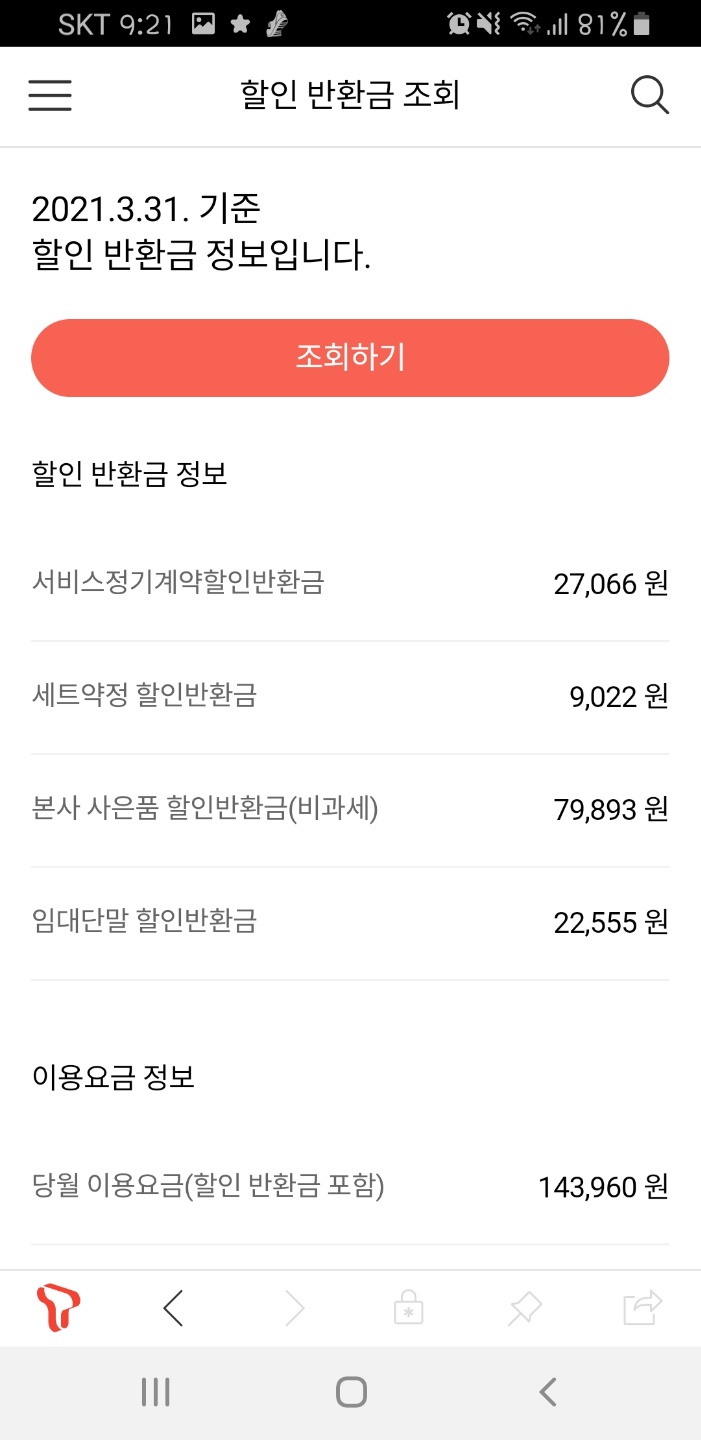Tap the 79,893 원 amount
Screen dimensions: 701x1440
610,810
